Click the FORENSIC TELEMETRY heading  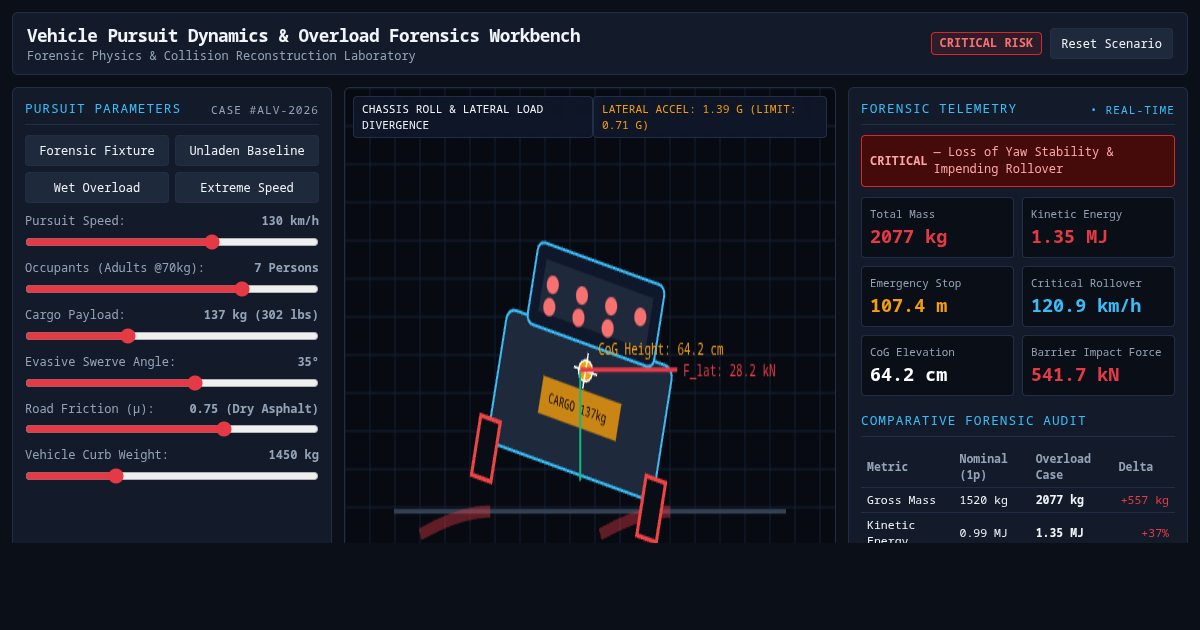pos(939,109)
